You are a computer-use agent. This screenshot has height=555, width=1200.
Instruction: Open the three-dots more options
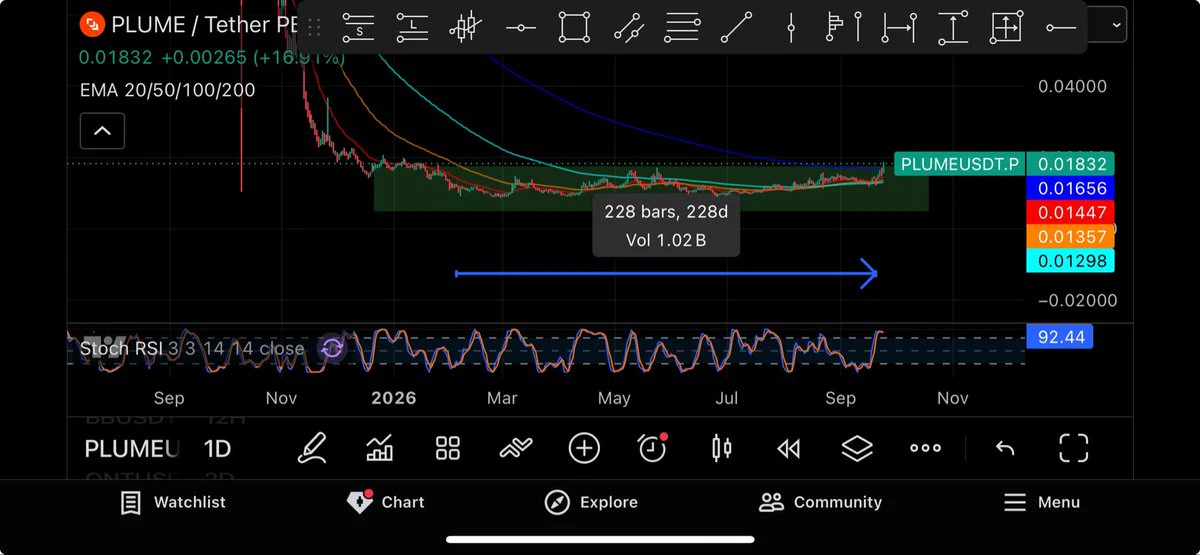tap(925, 448)
